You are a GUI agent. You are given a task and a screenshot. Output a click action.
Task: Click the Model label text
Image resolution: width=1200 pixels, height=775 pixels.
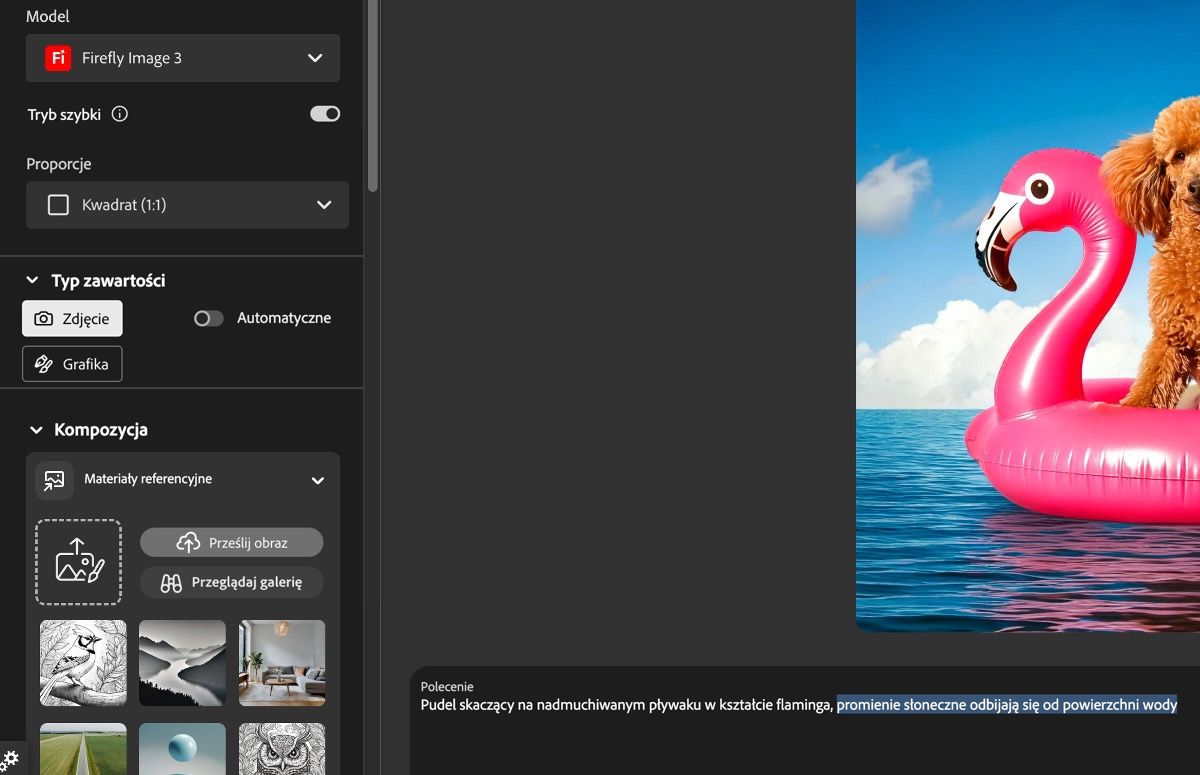click(x=48, y=16)
